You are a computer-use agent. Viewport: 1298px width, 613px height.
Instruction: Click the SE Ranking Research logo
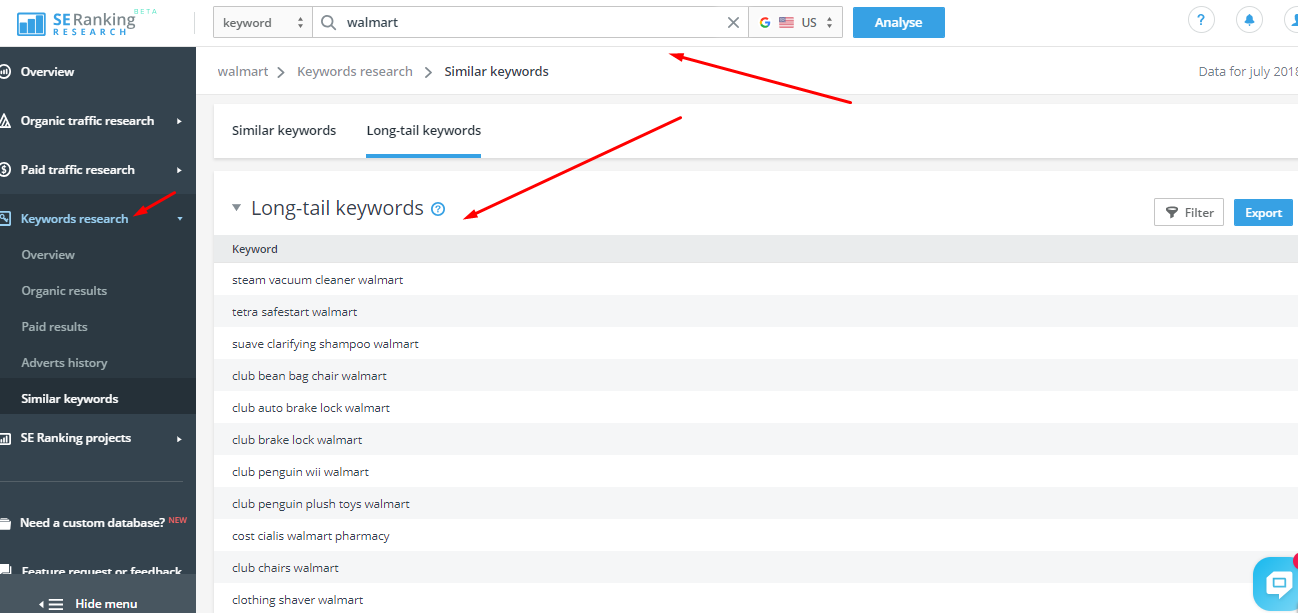pyautogui.click(x=86, y=22)
